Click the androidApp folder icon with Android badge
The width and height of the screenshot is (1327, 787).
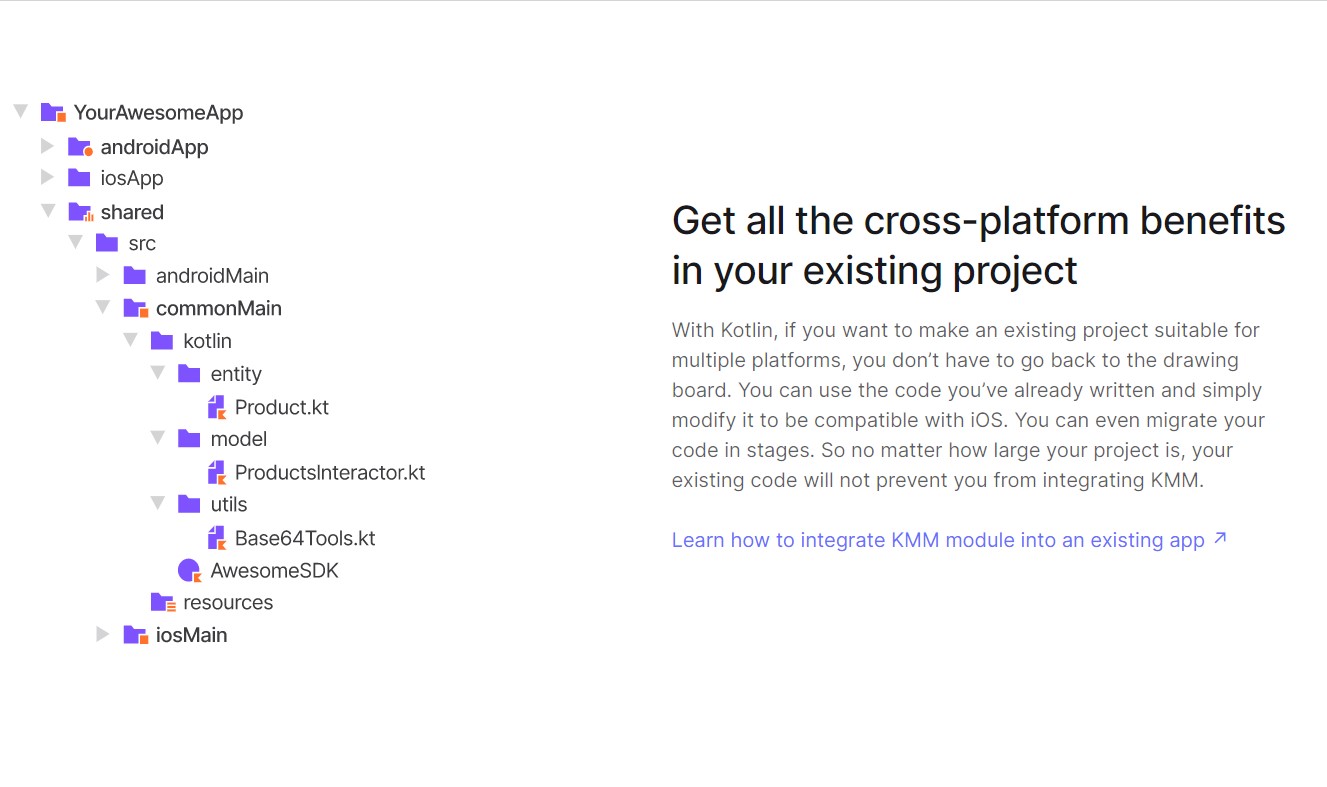click(79, 146)
